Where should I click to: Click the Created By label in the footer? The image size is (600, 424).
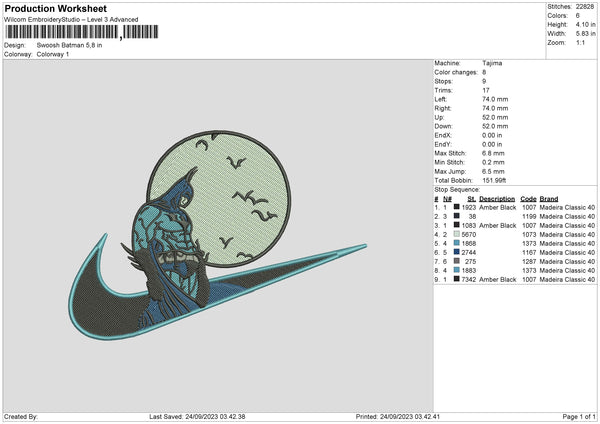(21, 416)
